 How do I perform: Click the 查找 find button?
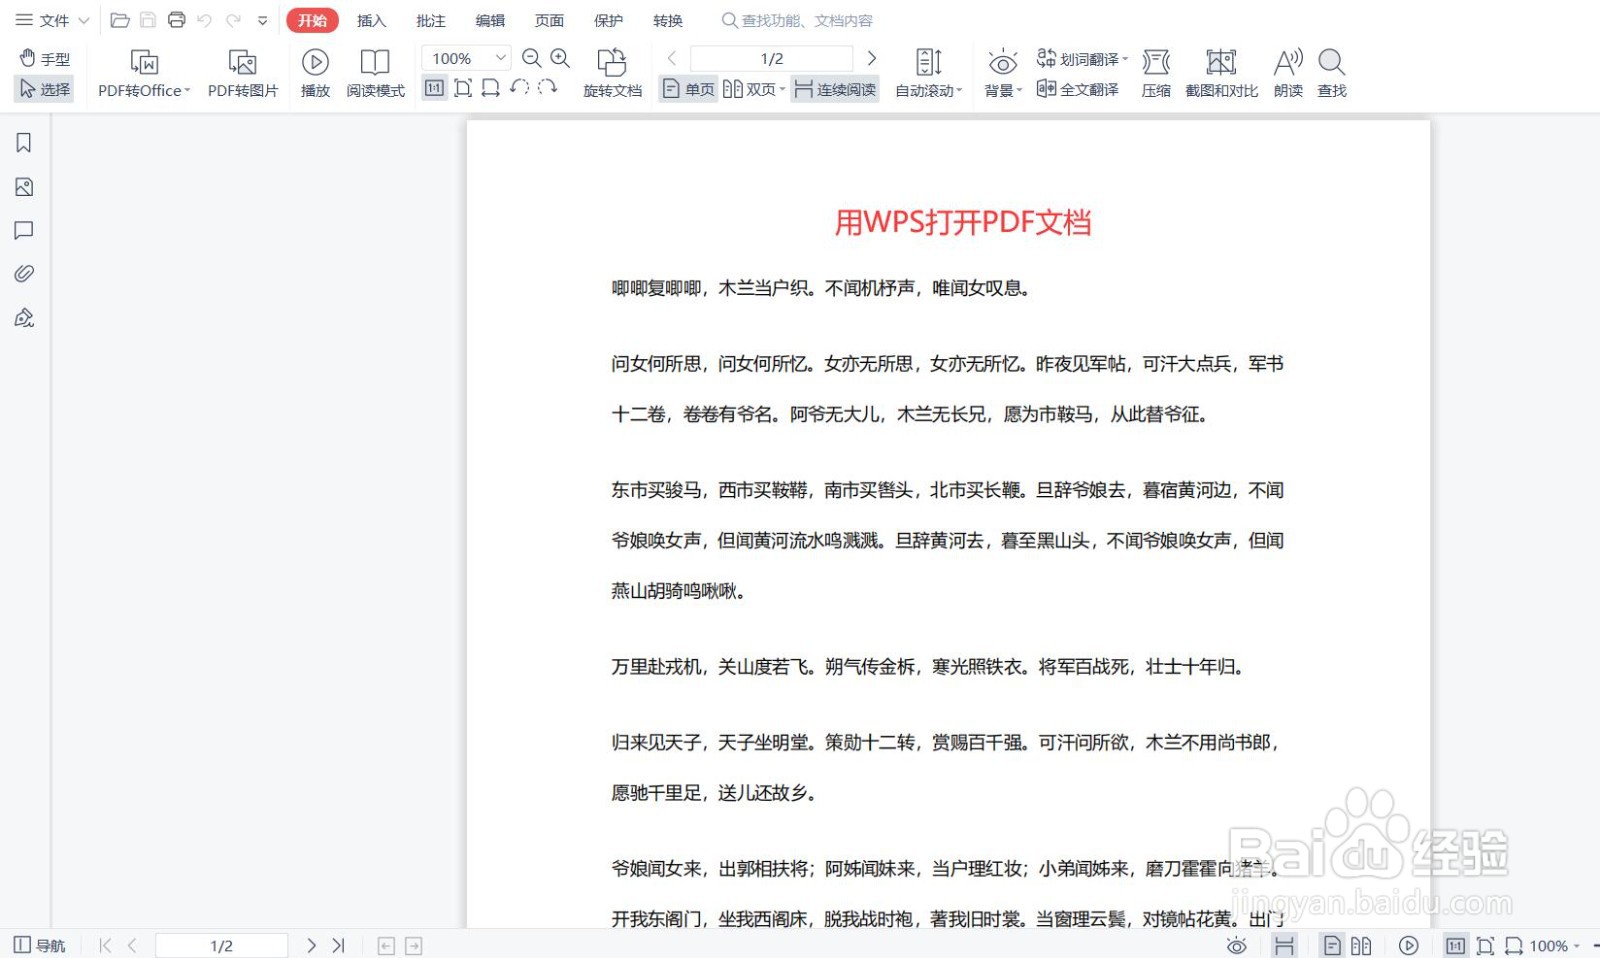point(1332,73)
